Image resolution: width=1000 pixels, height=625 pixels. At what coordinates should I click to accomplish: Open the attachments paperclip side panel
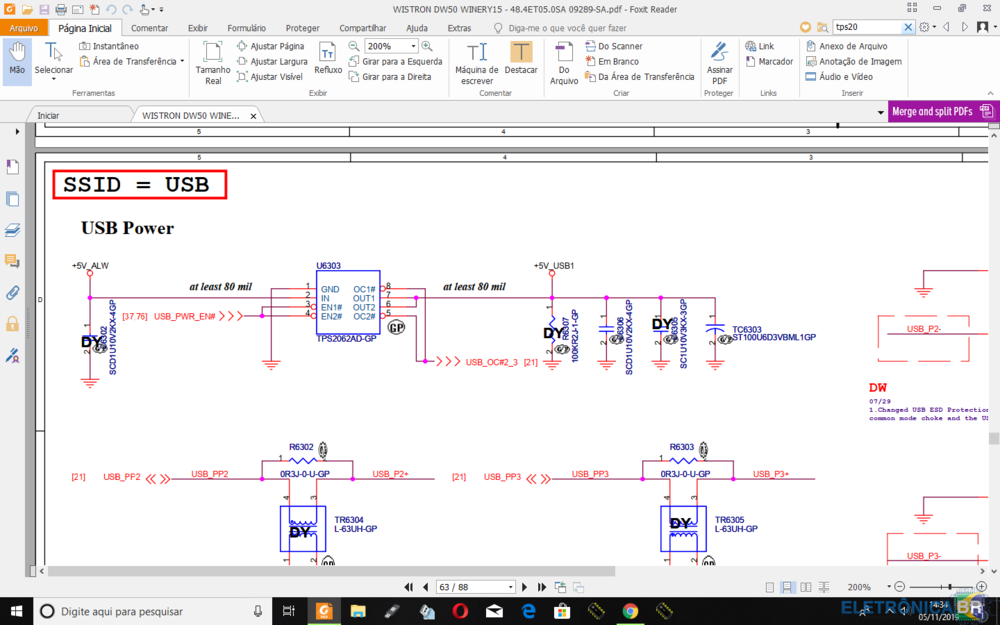13,293
